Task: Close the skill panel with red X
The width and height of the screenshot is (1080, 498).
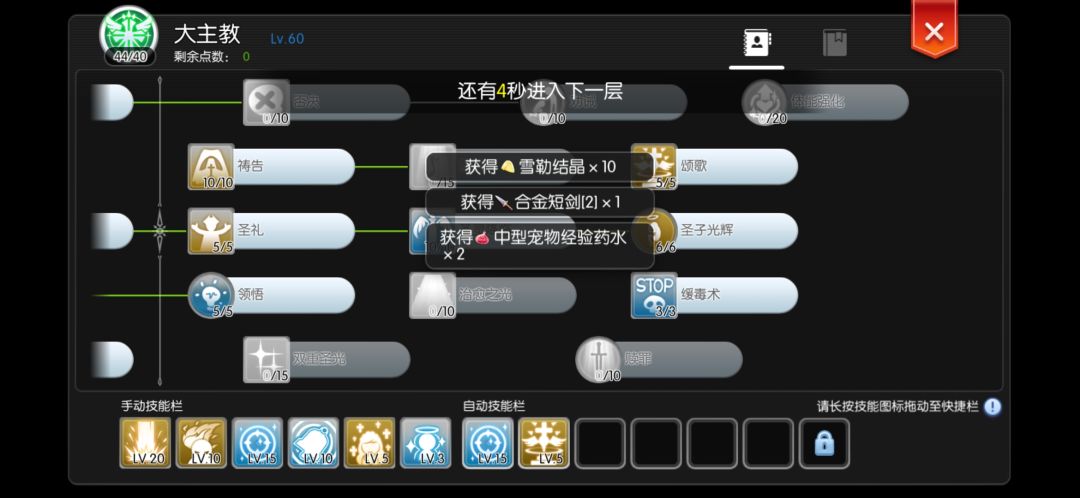Action: (x=934, y=31)
